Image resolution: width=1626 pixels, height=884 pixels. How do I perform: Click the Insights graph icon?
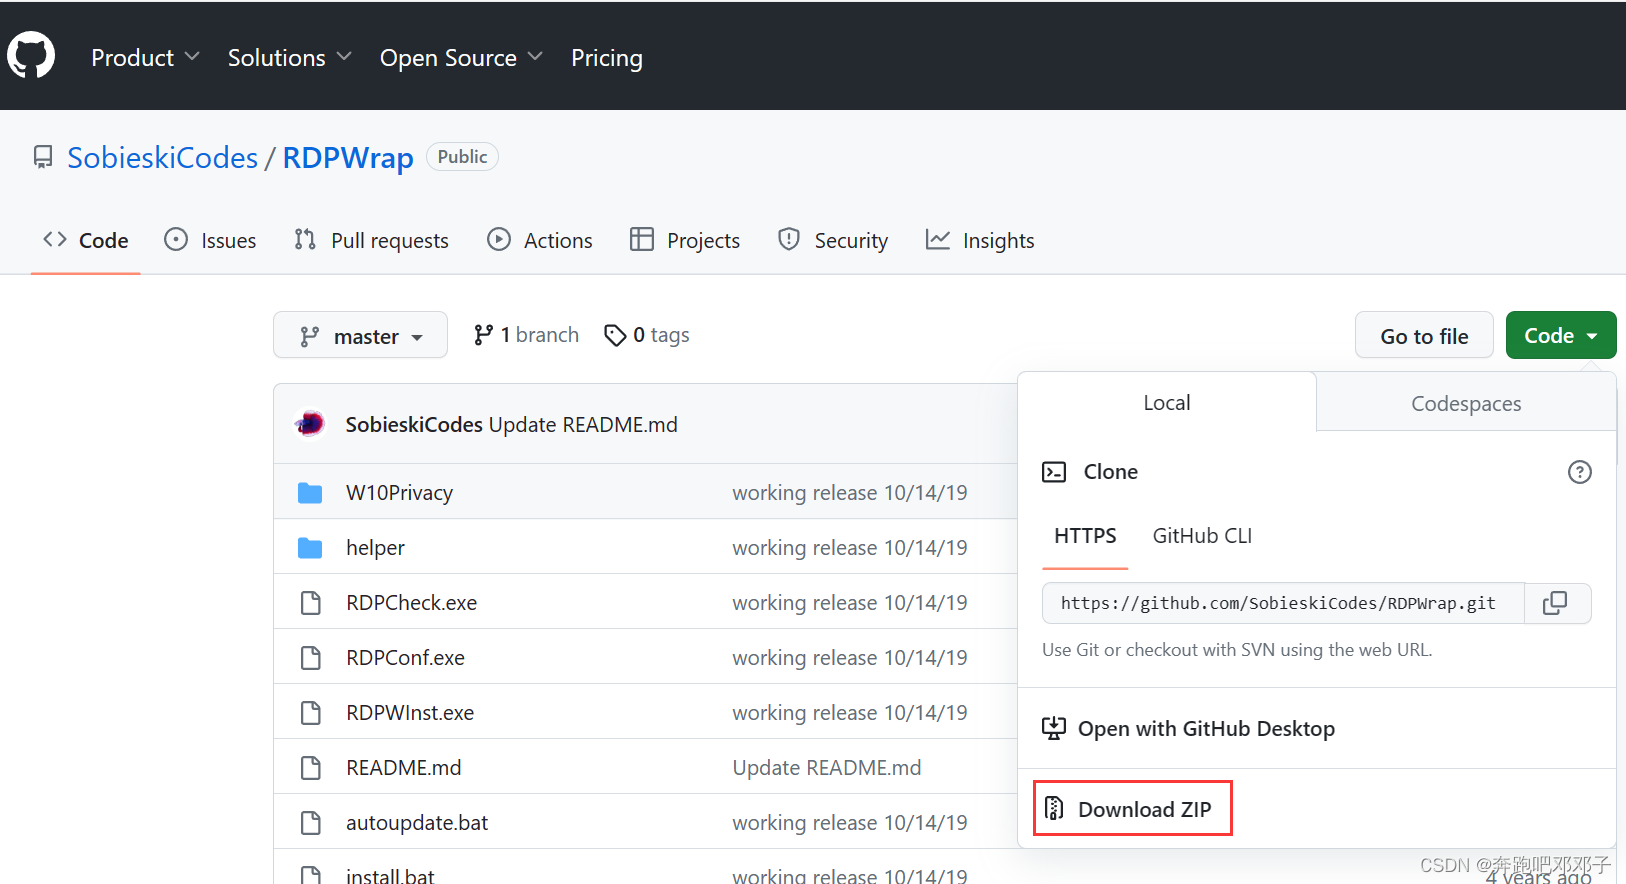[937, 239]
